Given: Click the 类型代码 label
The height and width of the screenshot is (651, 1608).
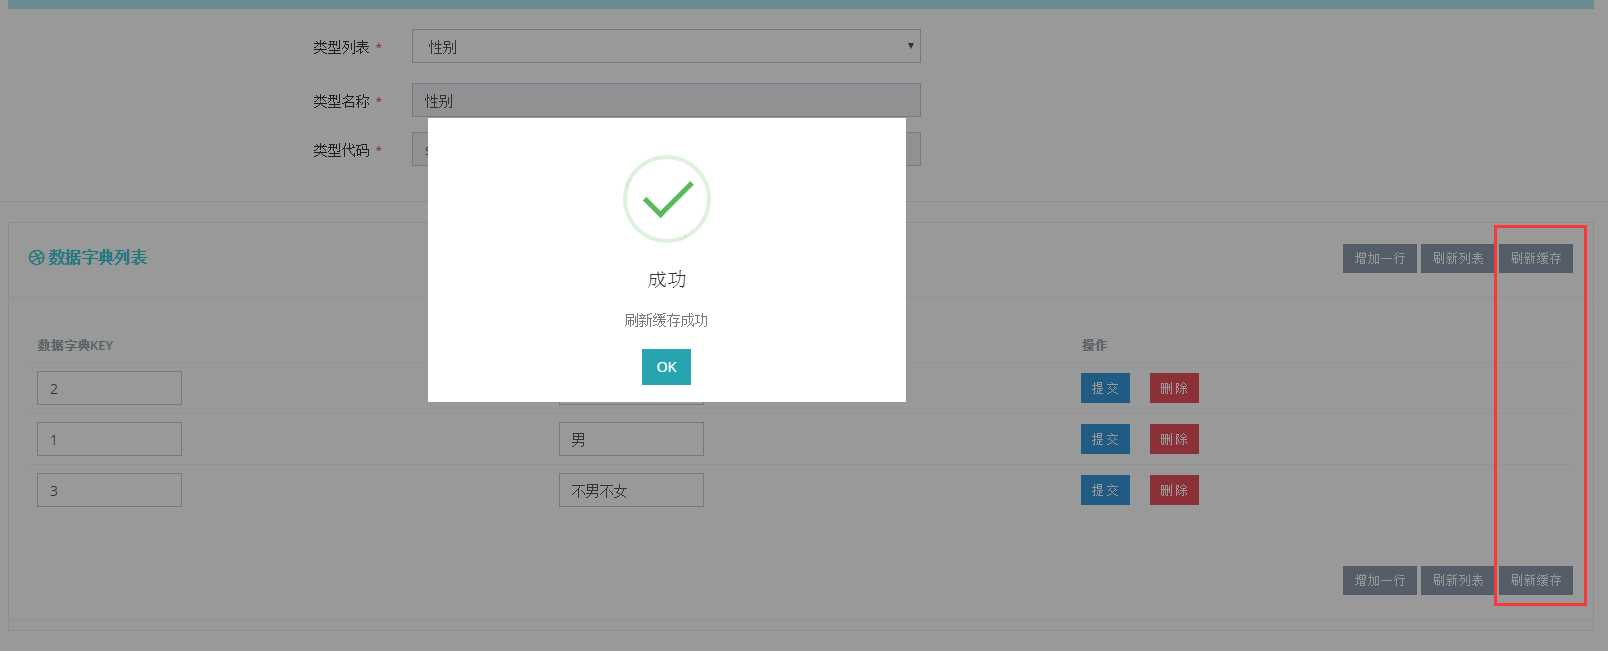Looking at the screenshot, I should pyautogui.click(x=341, y=150).
